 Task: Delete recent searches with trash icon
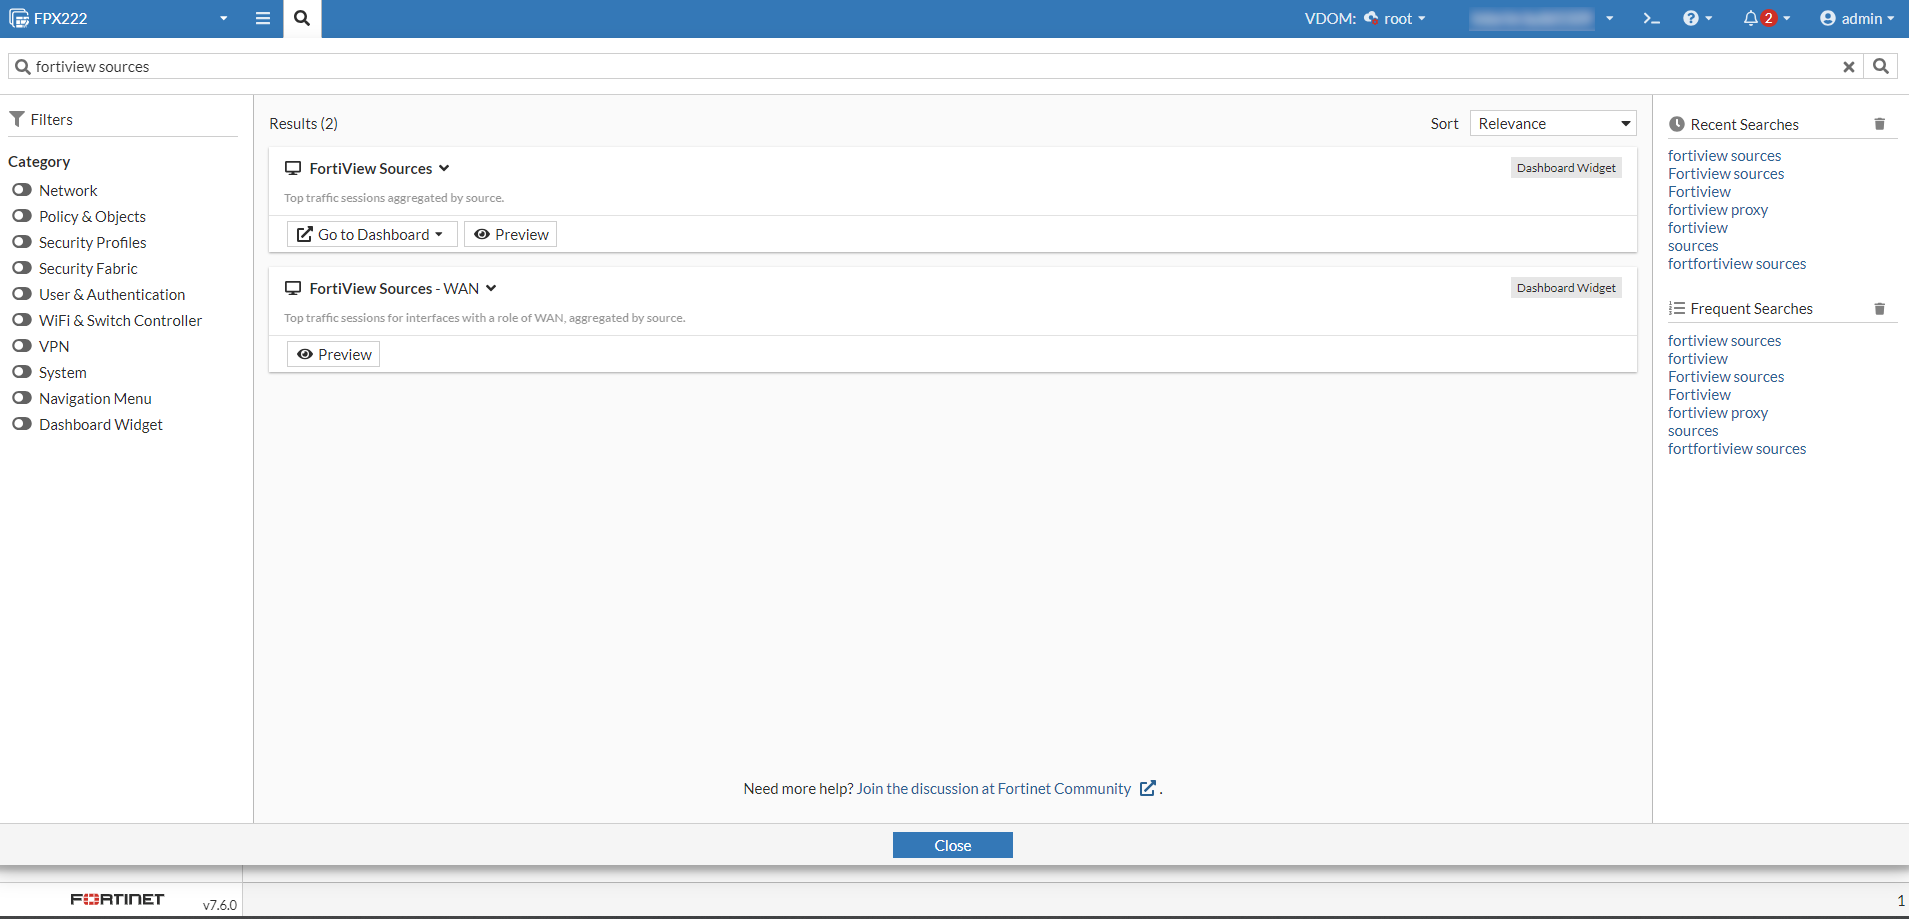point(1880,124)
